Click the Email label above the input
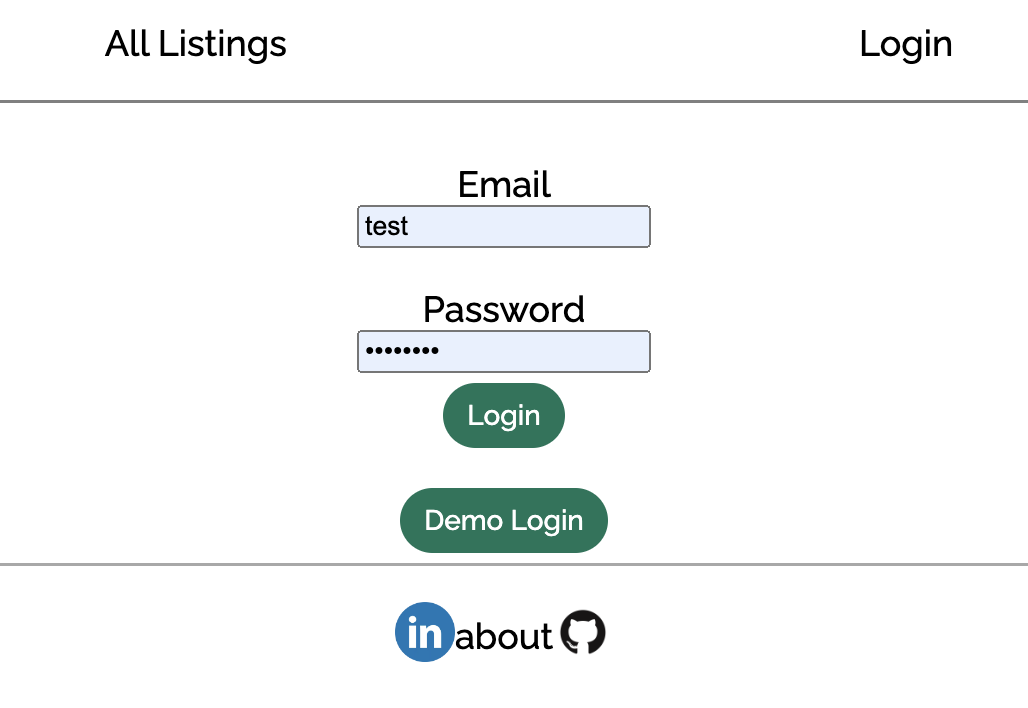1028x708 pixels. coord(503,185)
